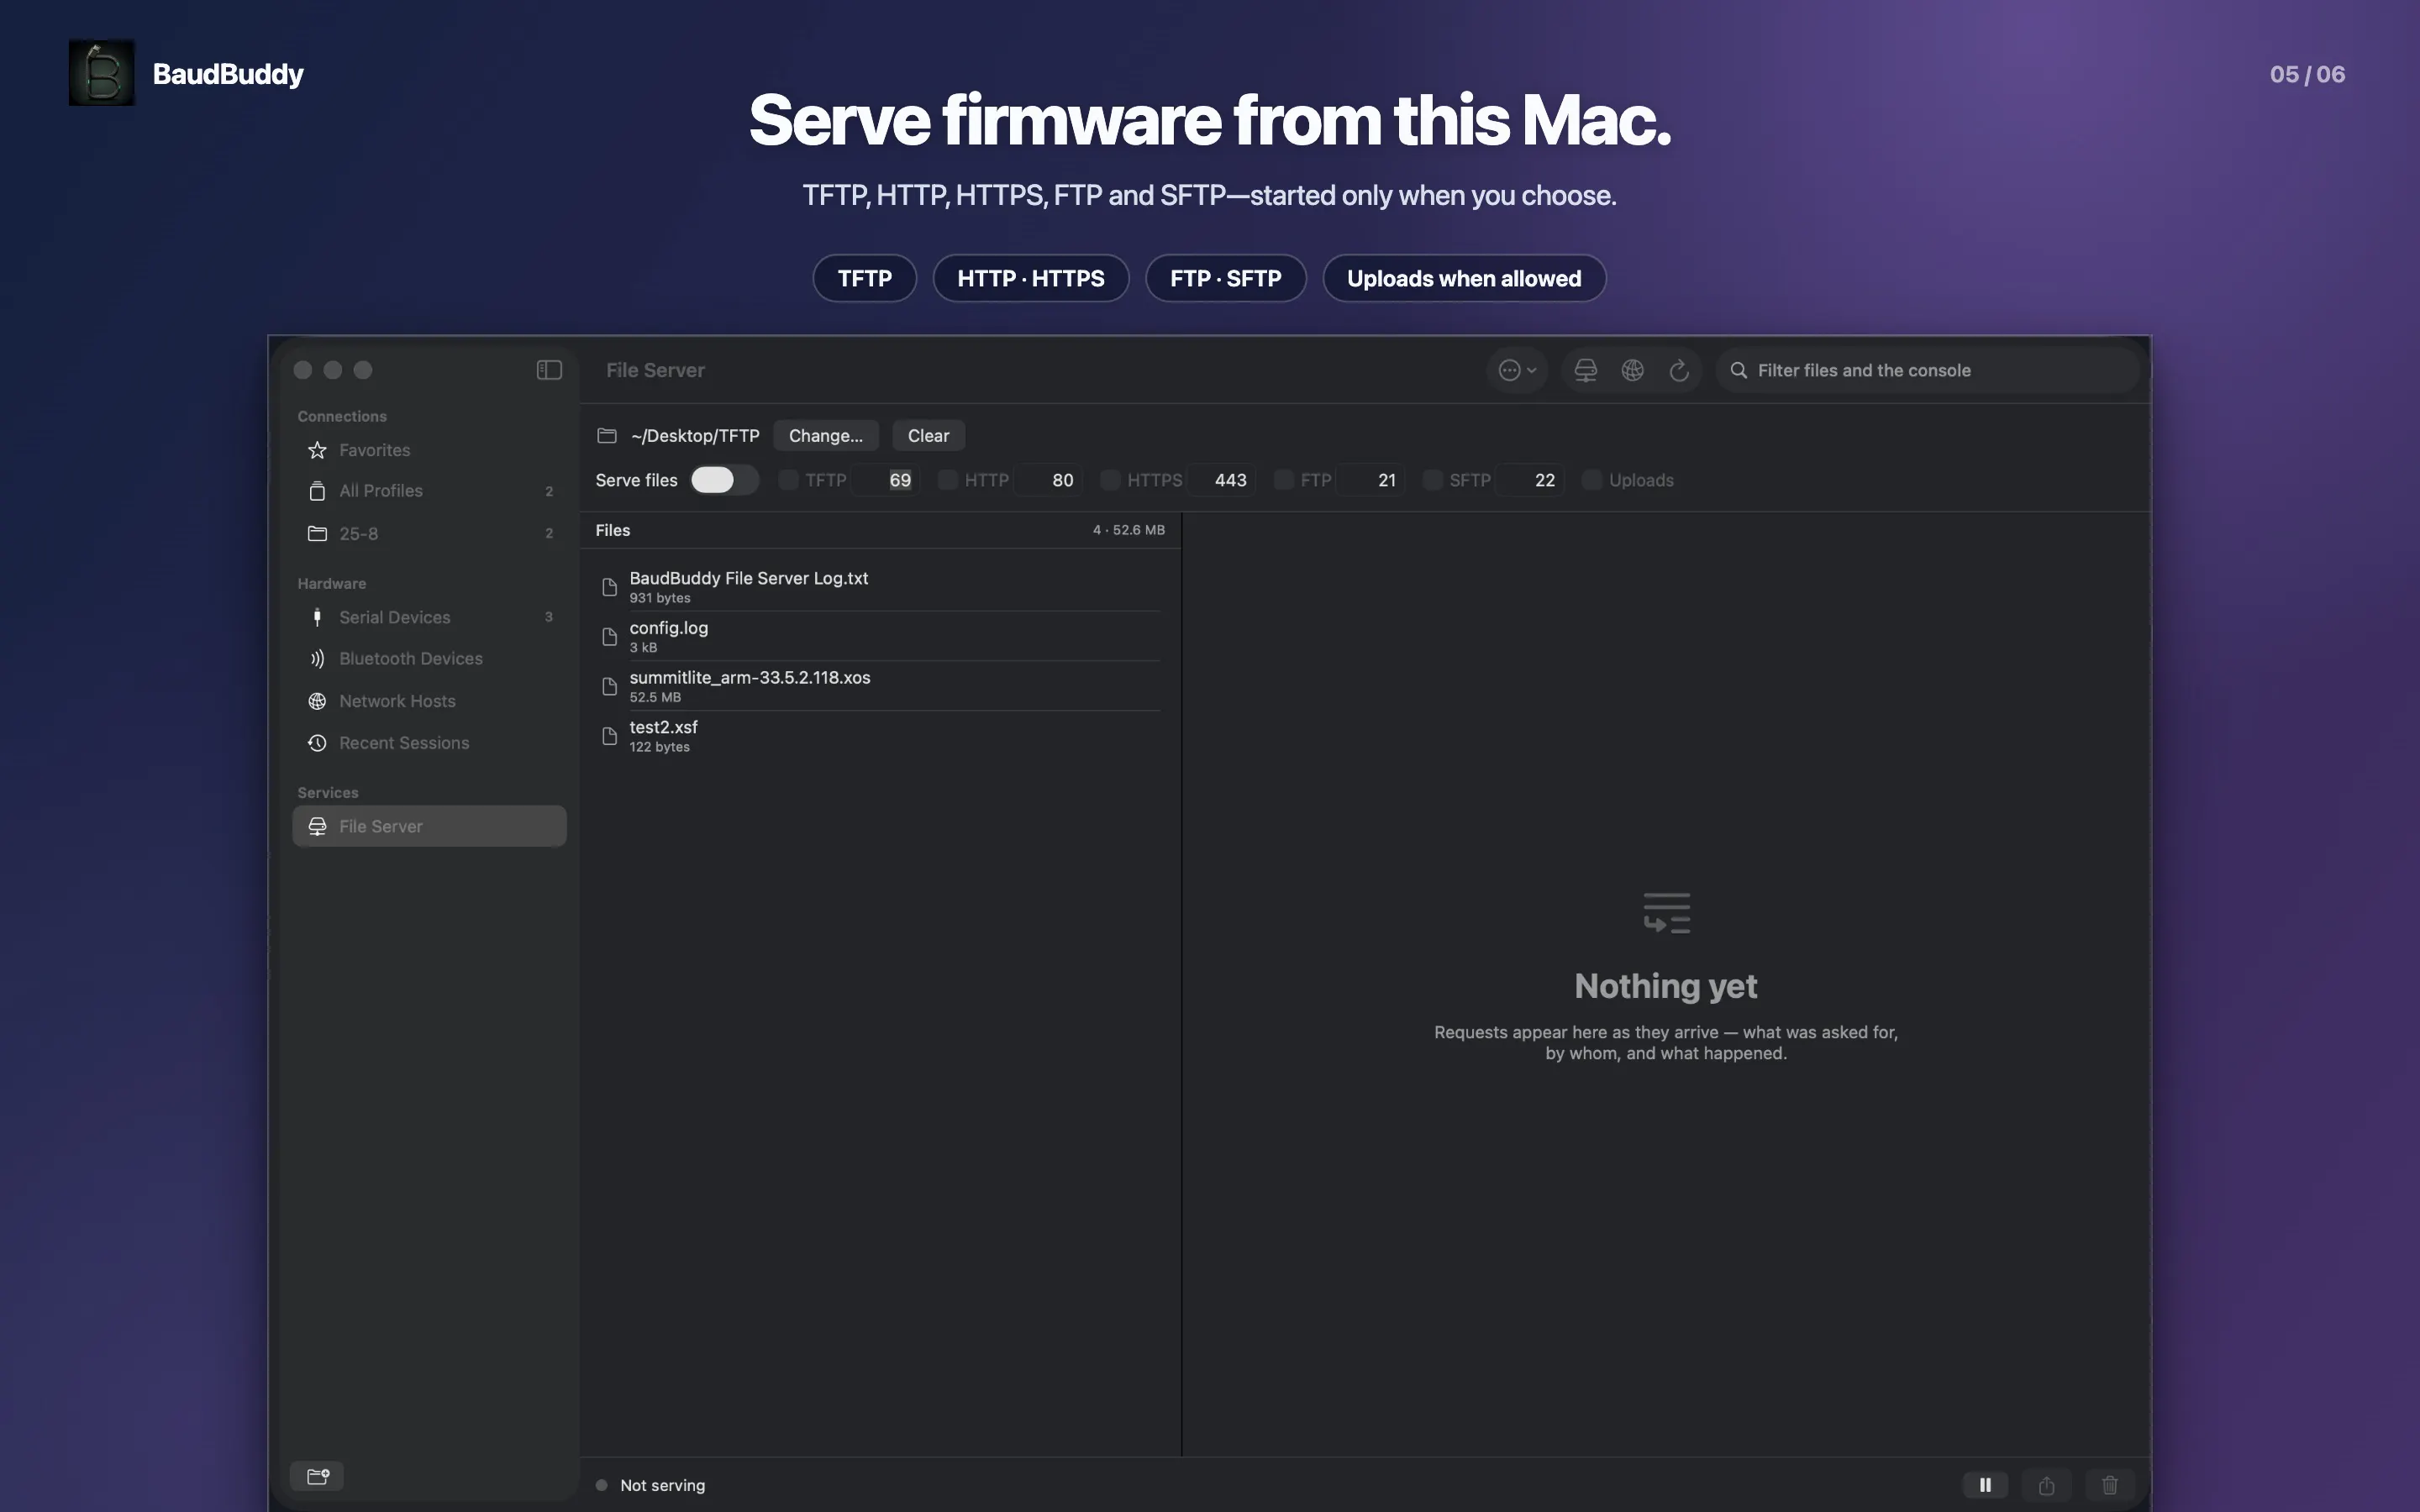Click the All Profiles clipboard icon

[x=317, y=491]
